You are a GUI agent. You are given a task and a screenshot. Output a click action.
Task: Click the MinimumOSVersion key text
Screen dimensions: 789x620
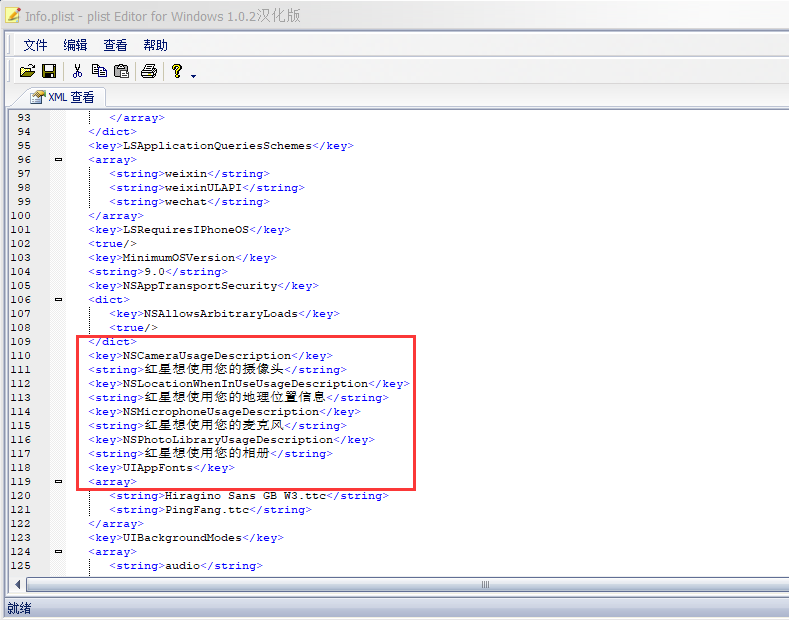pyautogui.click(x=179, y=258)
